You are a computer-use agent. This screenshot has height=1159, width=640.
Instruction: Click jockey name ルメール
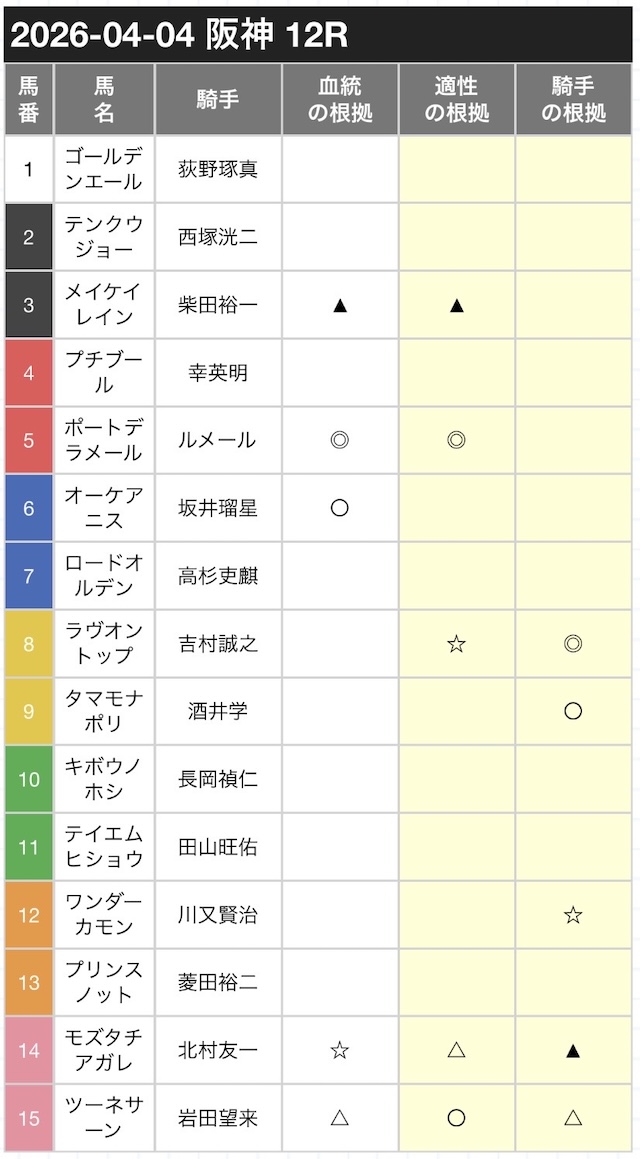point(218,440)
